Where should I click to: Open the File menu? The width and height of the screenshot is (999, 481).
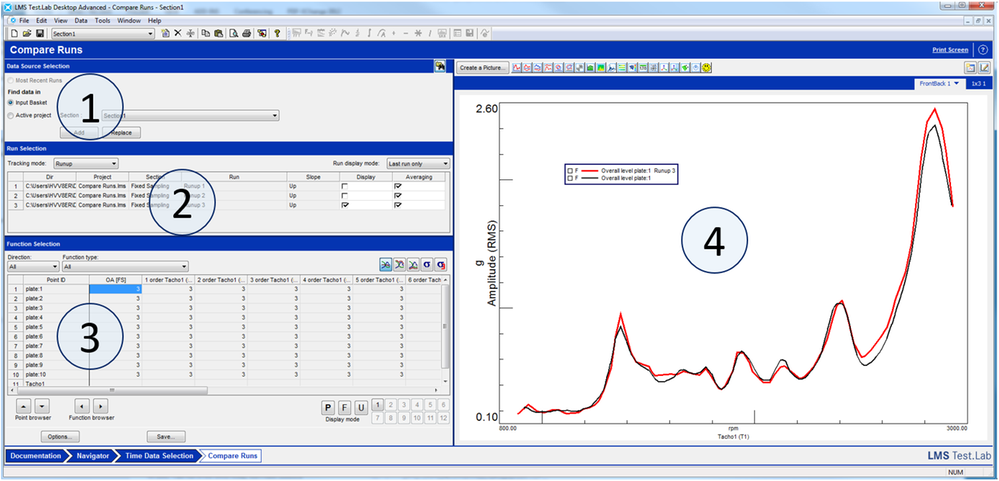24,20
